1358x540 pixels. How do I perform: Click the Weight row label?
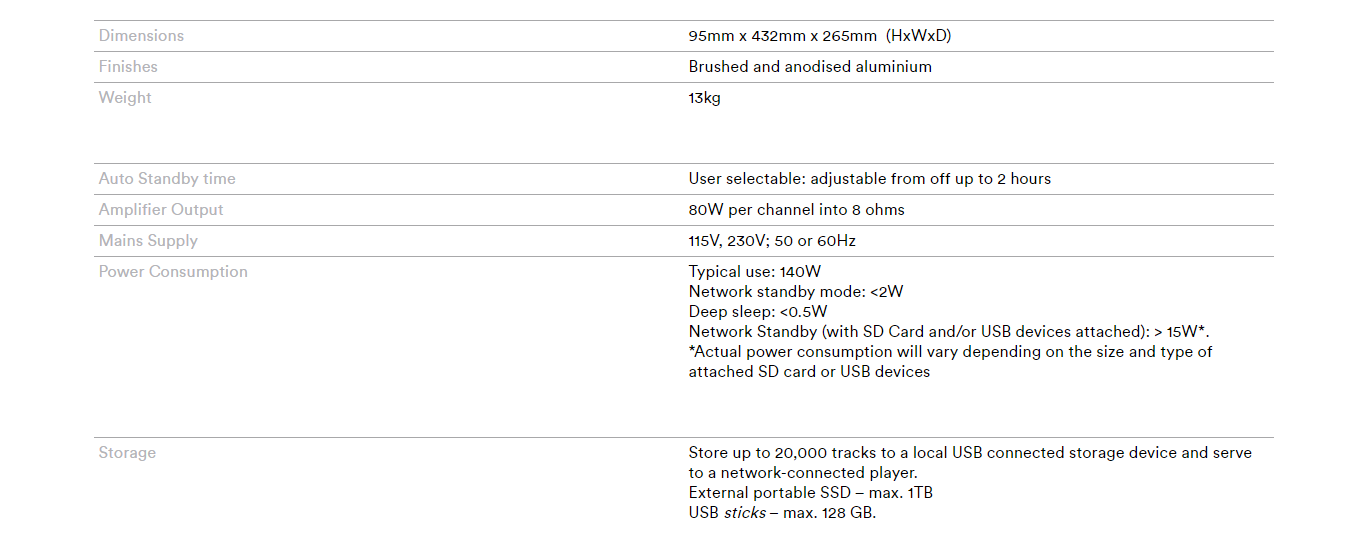click(x=125, y=98)
